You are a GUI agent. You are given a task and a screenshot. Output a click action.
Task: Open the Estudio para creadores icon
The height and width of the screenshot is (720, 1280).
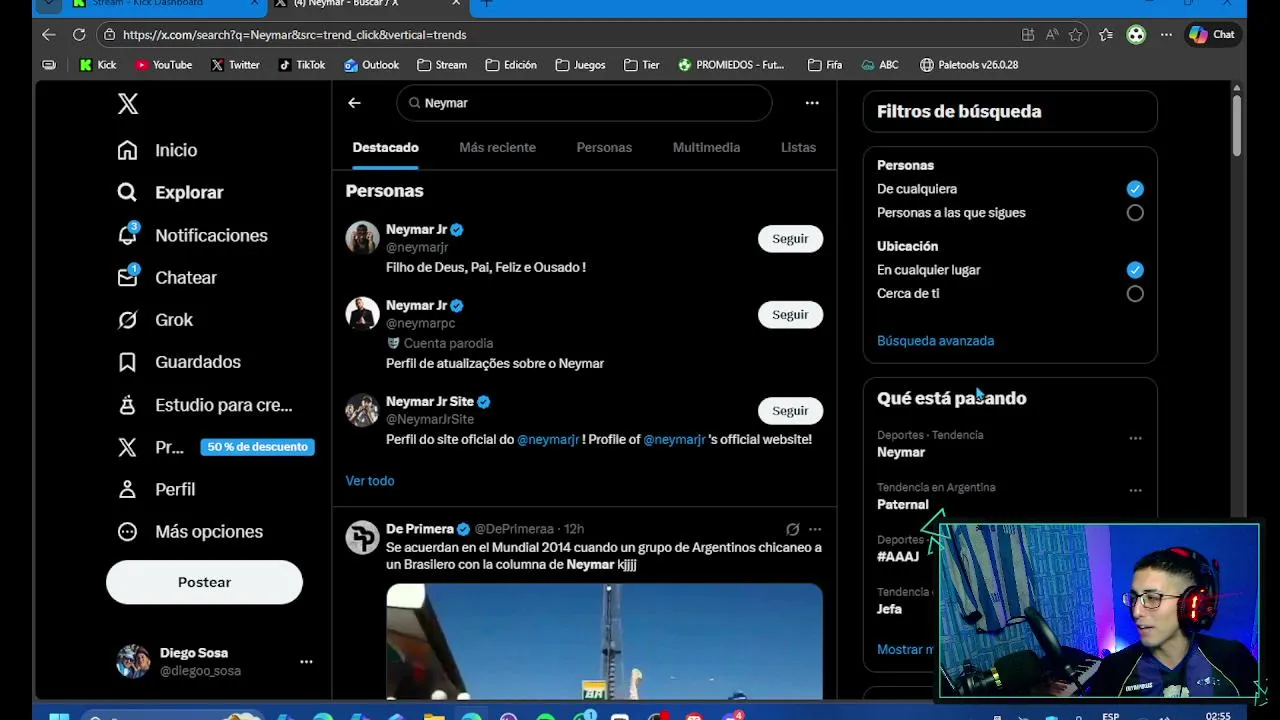[x=127, y=405]
